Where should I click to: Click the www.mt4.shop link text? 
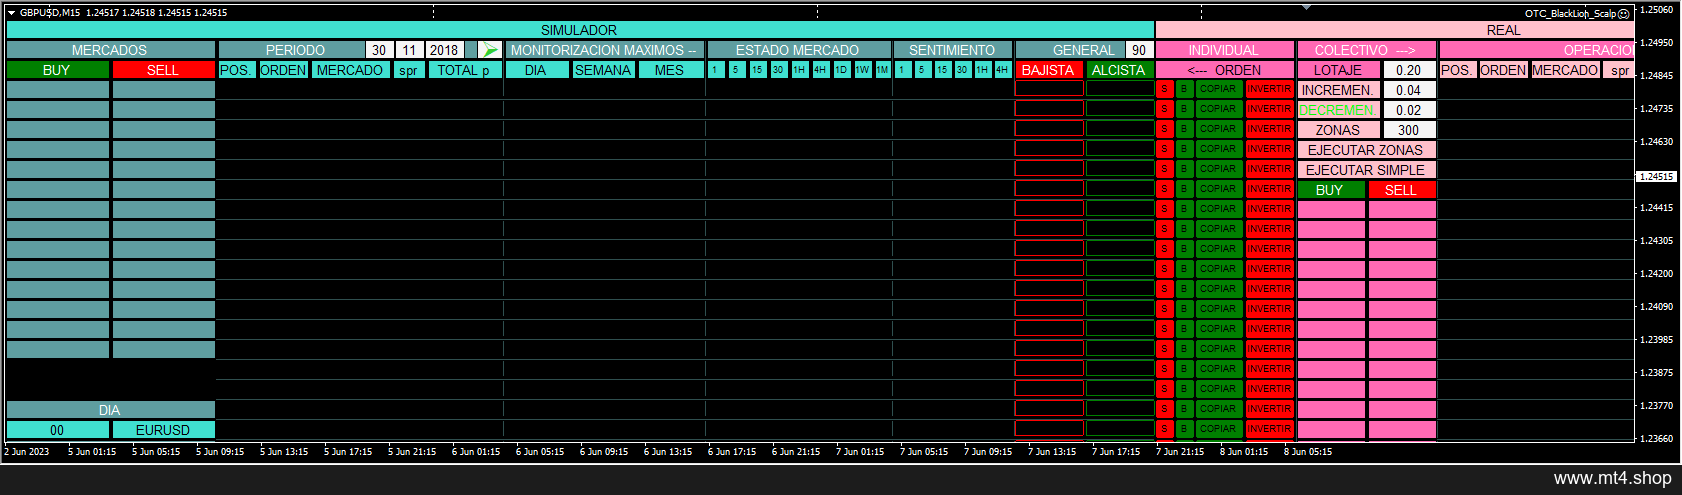pos(1612,478)
